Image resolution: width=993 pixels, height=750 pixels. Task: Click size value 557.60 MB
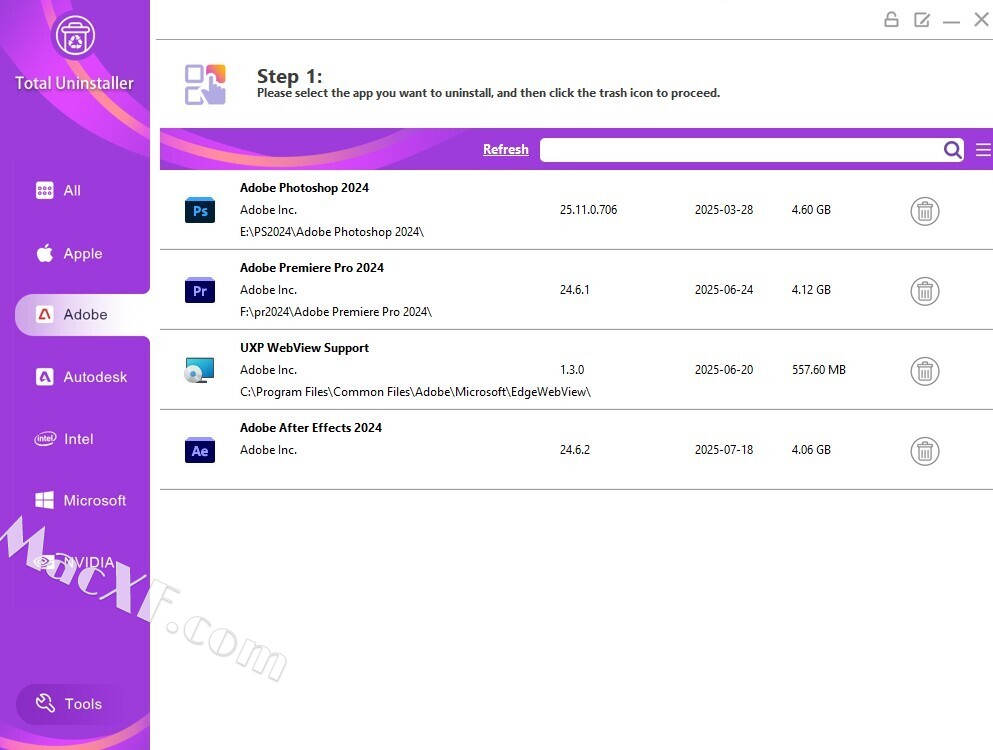[819, 369]
